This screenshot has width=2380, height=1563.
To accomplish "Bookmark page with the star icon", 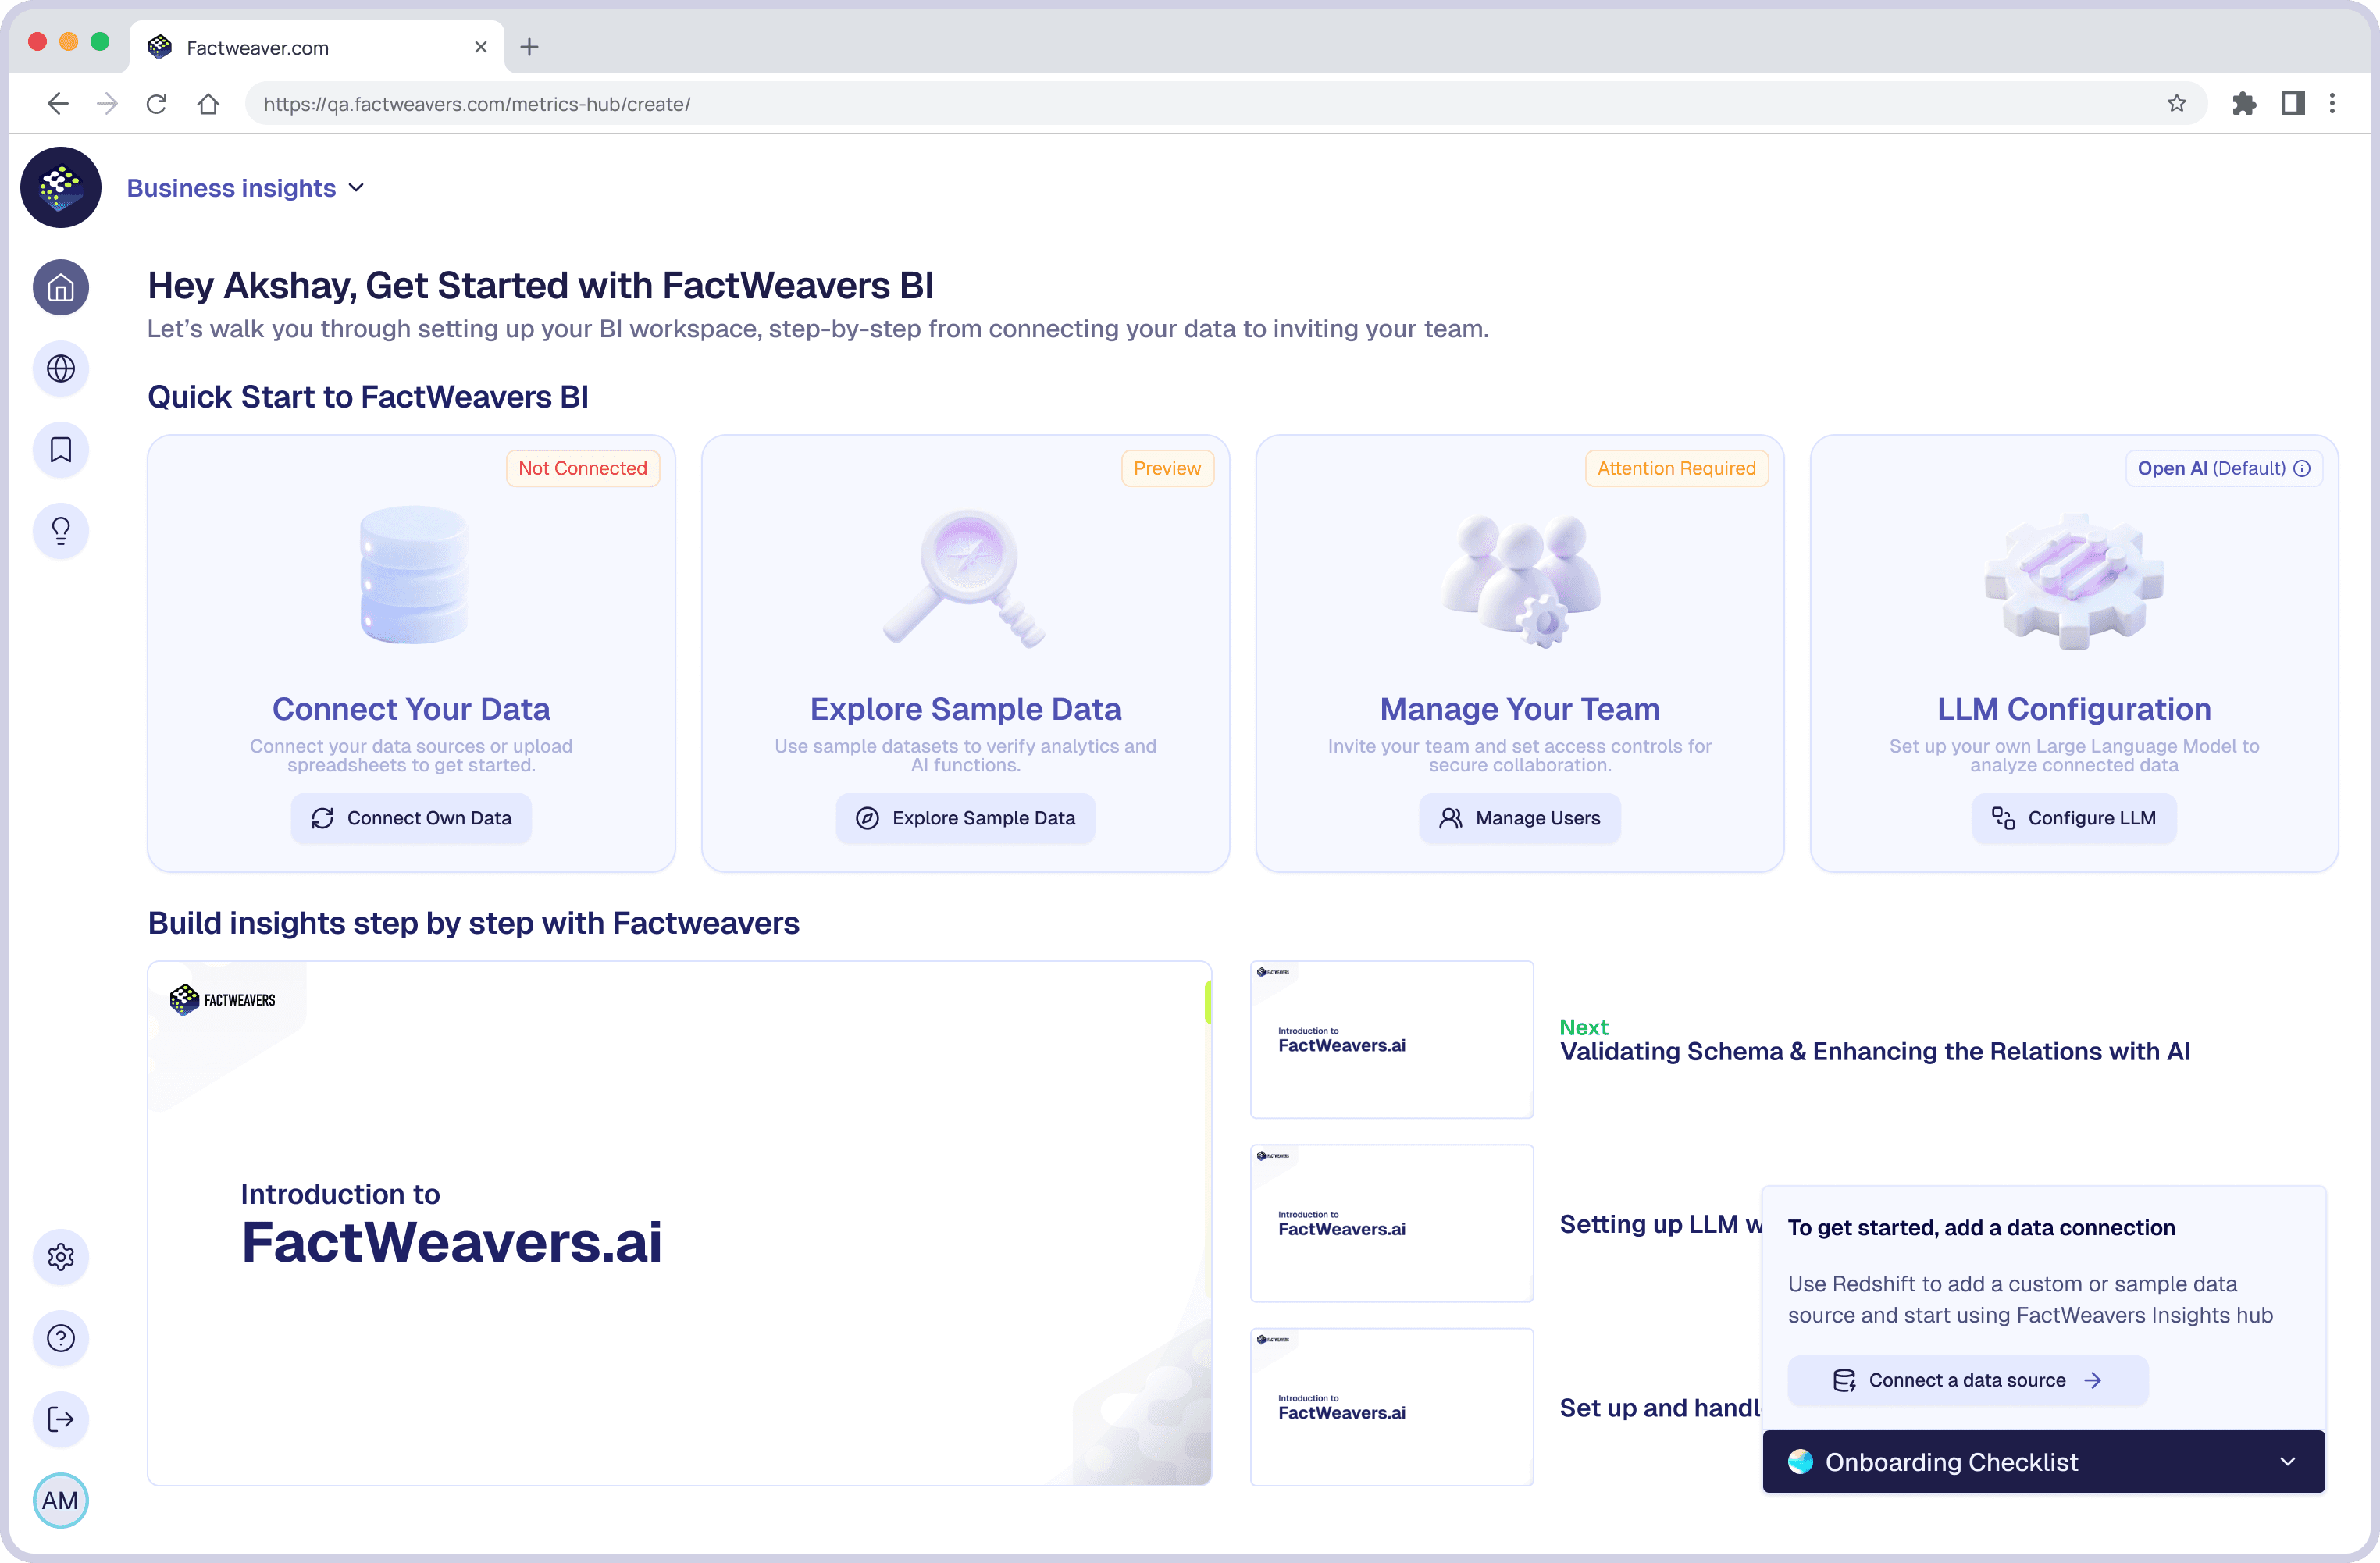I will point(2177,103).
